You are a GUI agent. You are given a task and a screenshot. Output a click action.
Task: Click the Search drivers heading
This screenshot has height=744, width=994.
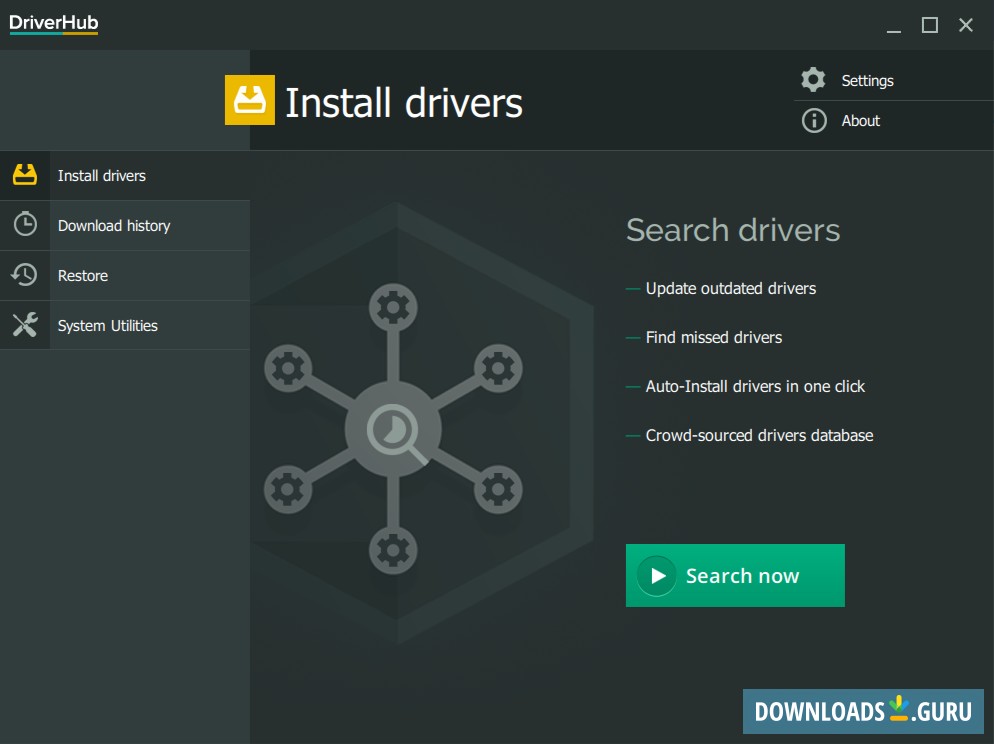pos(732,230)
